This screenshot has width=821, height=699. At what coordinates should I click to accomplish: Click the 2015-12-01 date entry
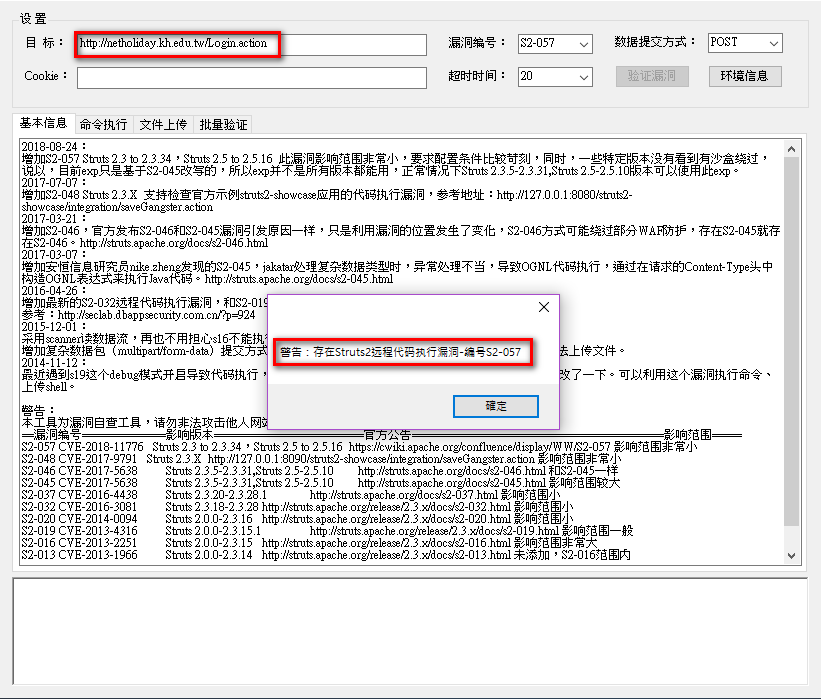tap(53, 327)
